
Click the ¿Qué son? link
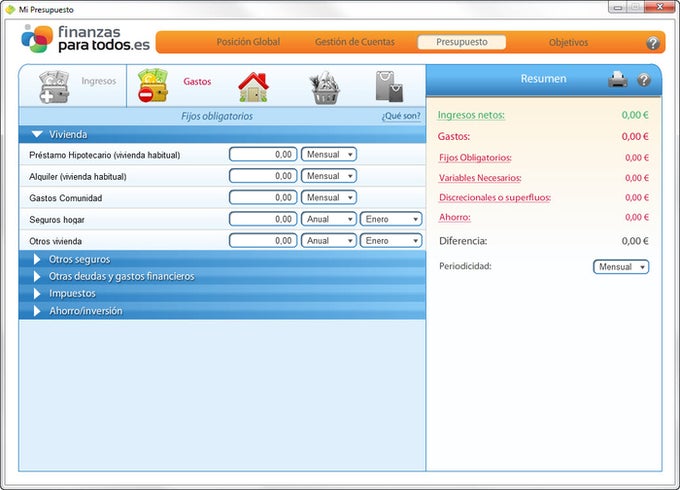tap(401, 116)
